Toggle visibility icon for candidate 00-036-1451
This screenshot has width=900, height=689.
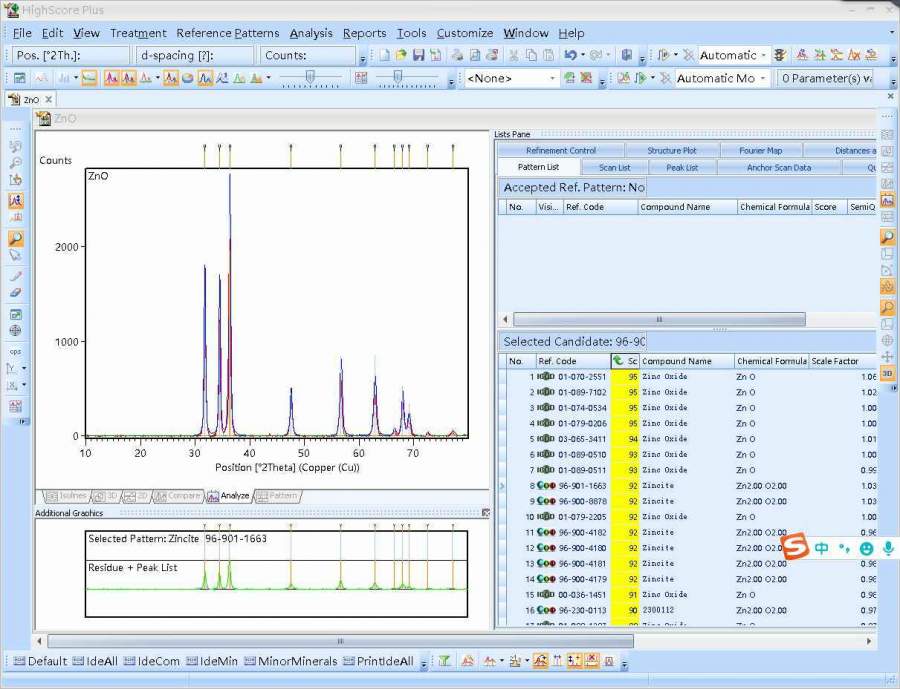[x=546, y=595]
